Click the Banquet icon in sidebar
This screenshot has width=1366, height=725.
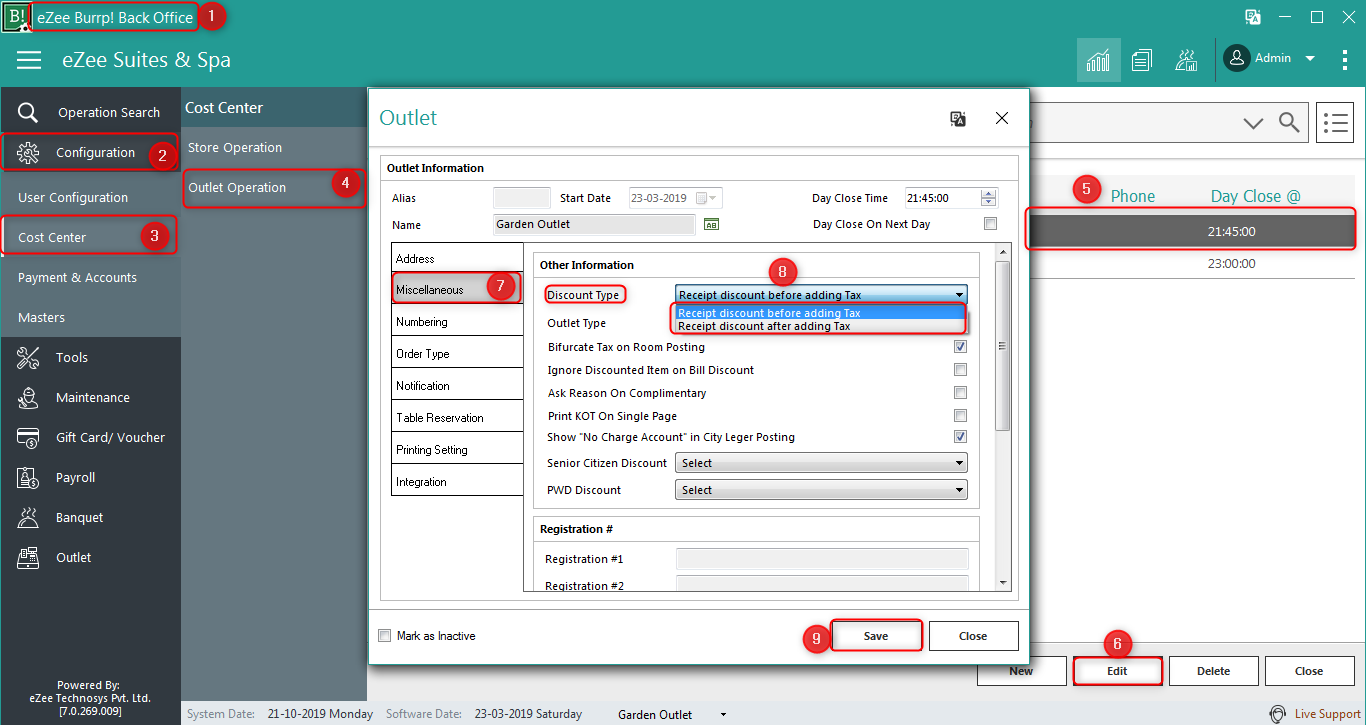pyautogui.click(x=28, y=517)
